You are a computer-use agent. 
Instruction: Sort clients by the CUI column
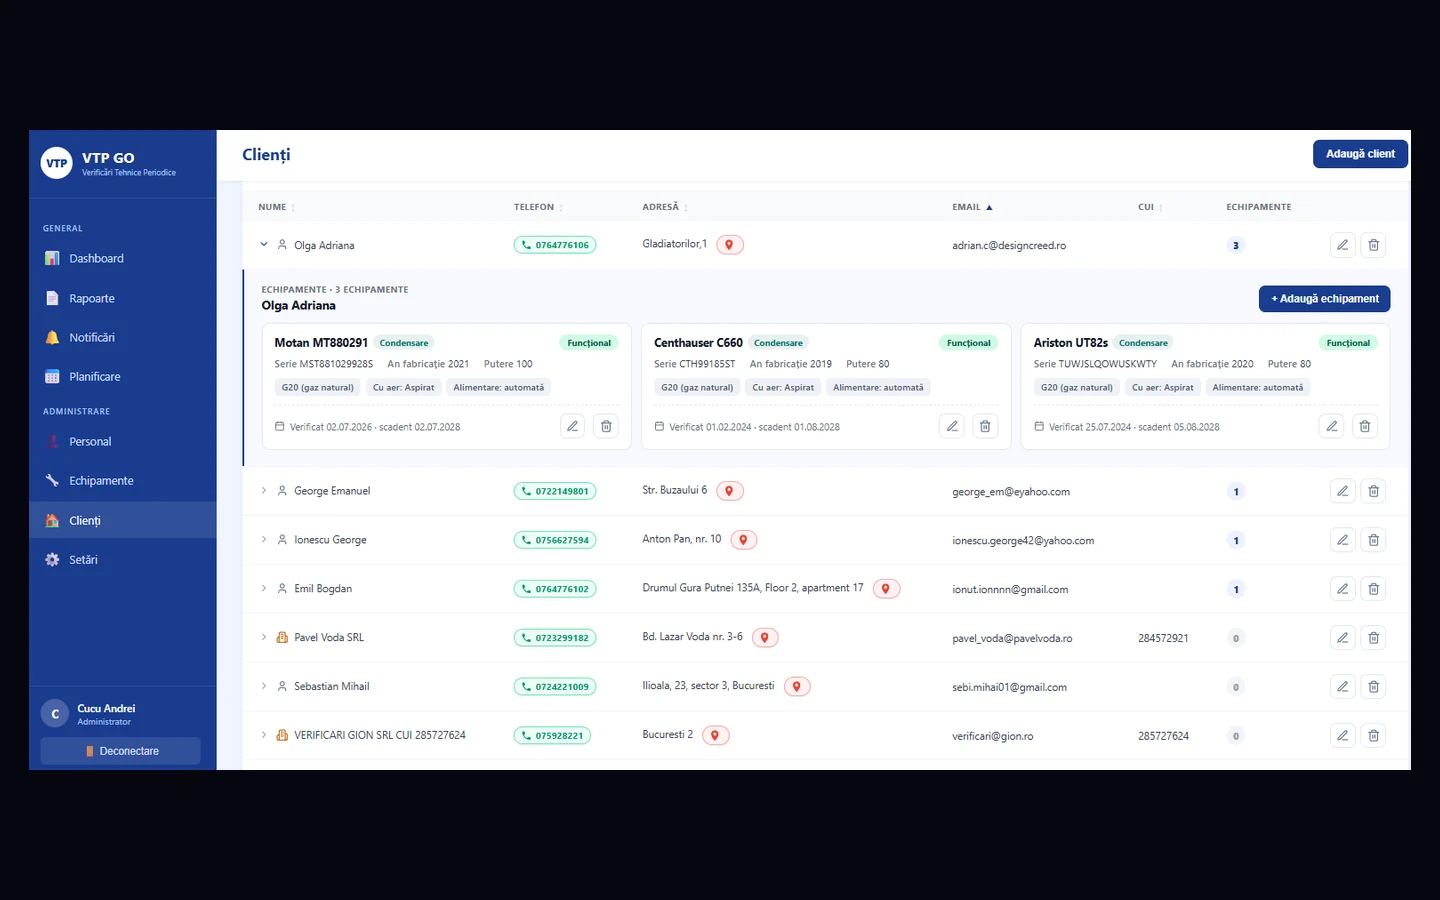pyautogui.click(x=1151, y=207)
